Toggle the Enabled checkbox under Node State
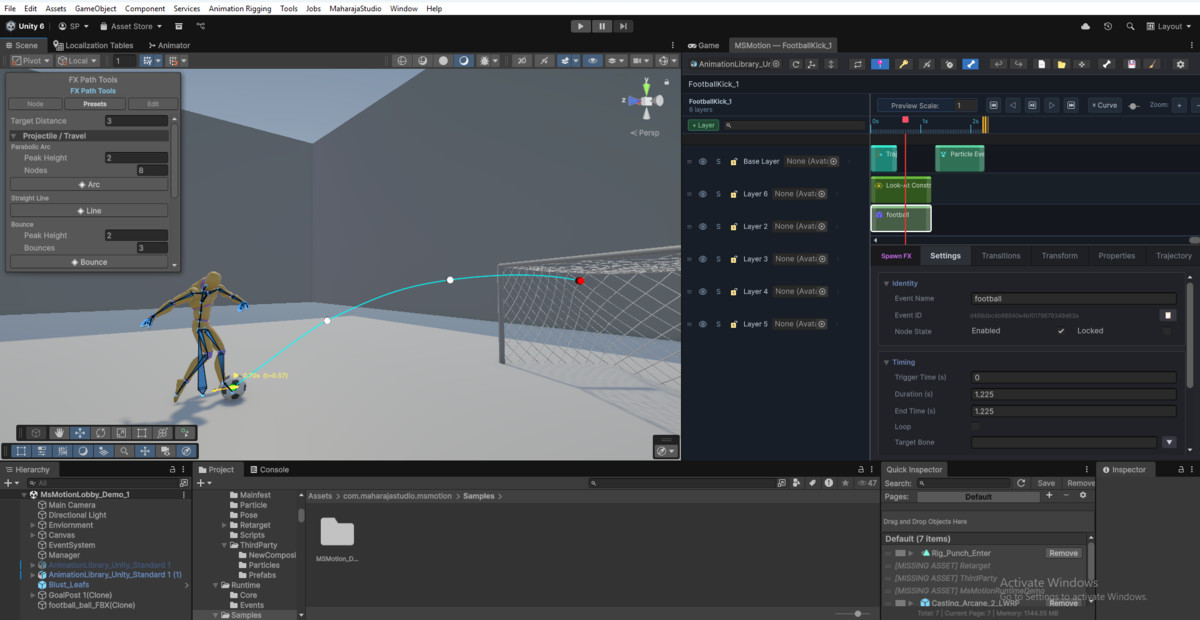This screenshot has width=1200, height=620. [1061, 331]
